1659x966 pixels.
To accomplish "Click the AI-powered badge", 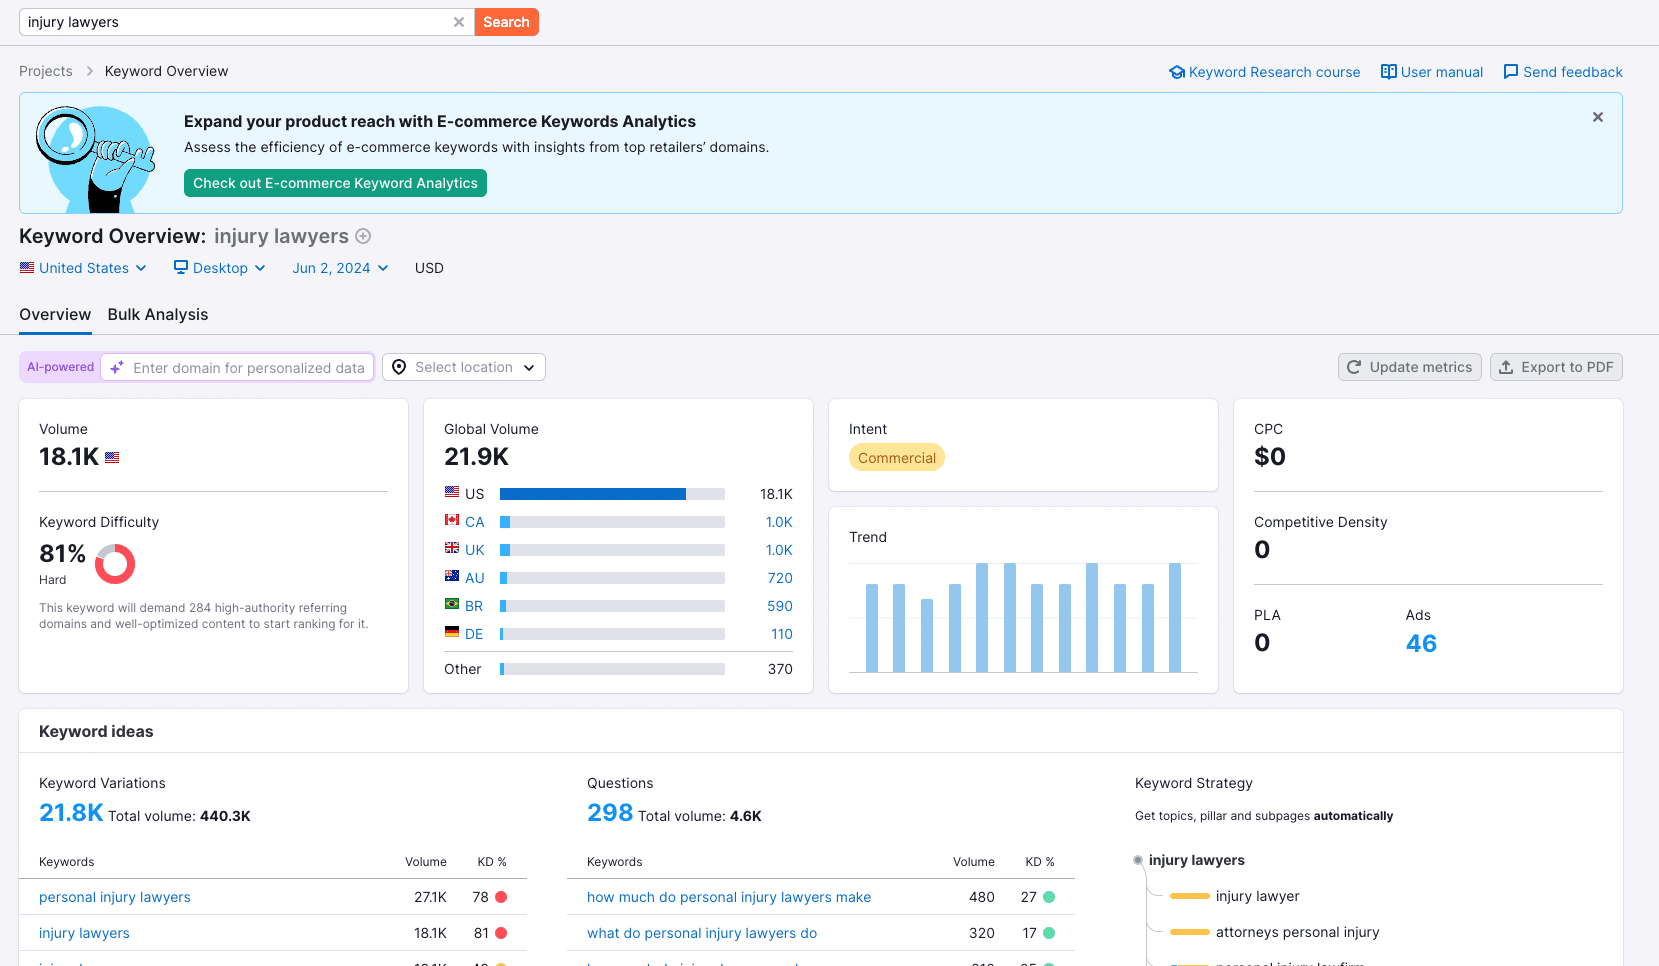I will pyautogui.click(x=60, y=367).
